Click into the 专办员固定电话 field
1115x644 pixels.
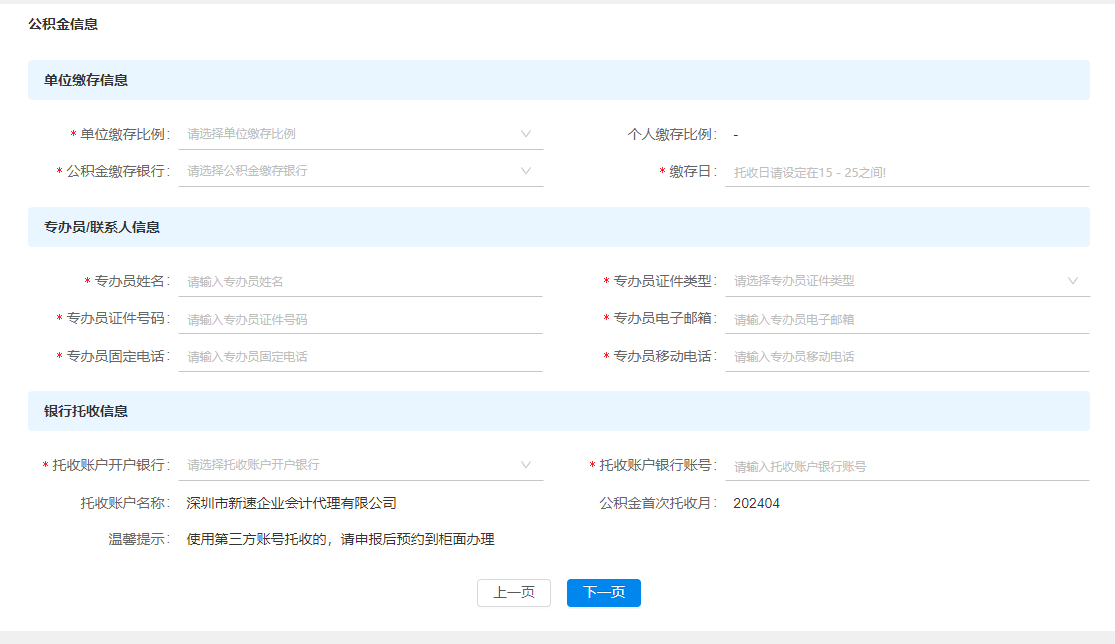click(x=360, y=357)
